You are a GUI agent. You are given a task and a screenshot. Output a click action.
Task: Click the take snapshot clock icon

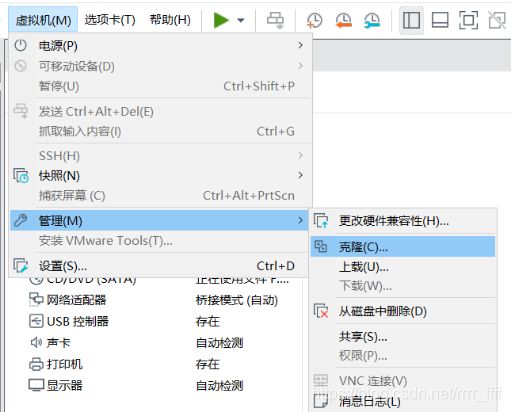pos(314,20)
